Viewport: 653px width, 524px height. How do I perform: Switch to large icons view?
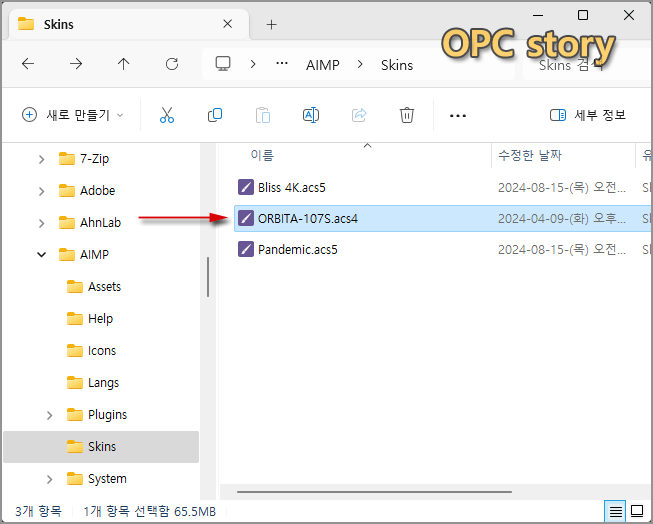pyautogui.click(x=637, y=511)
